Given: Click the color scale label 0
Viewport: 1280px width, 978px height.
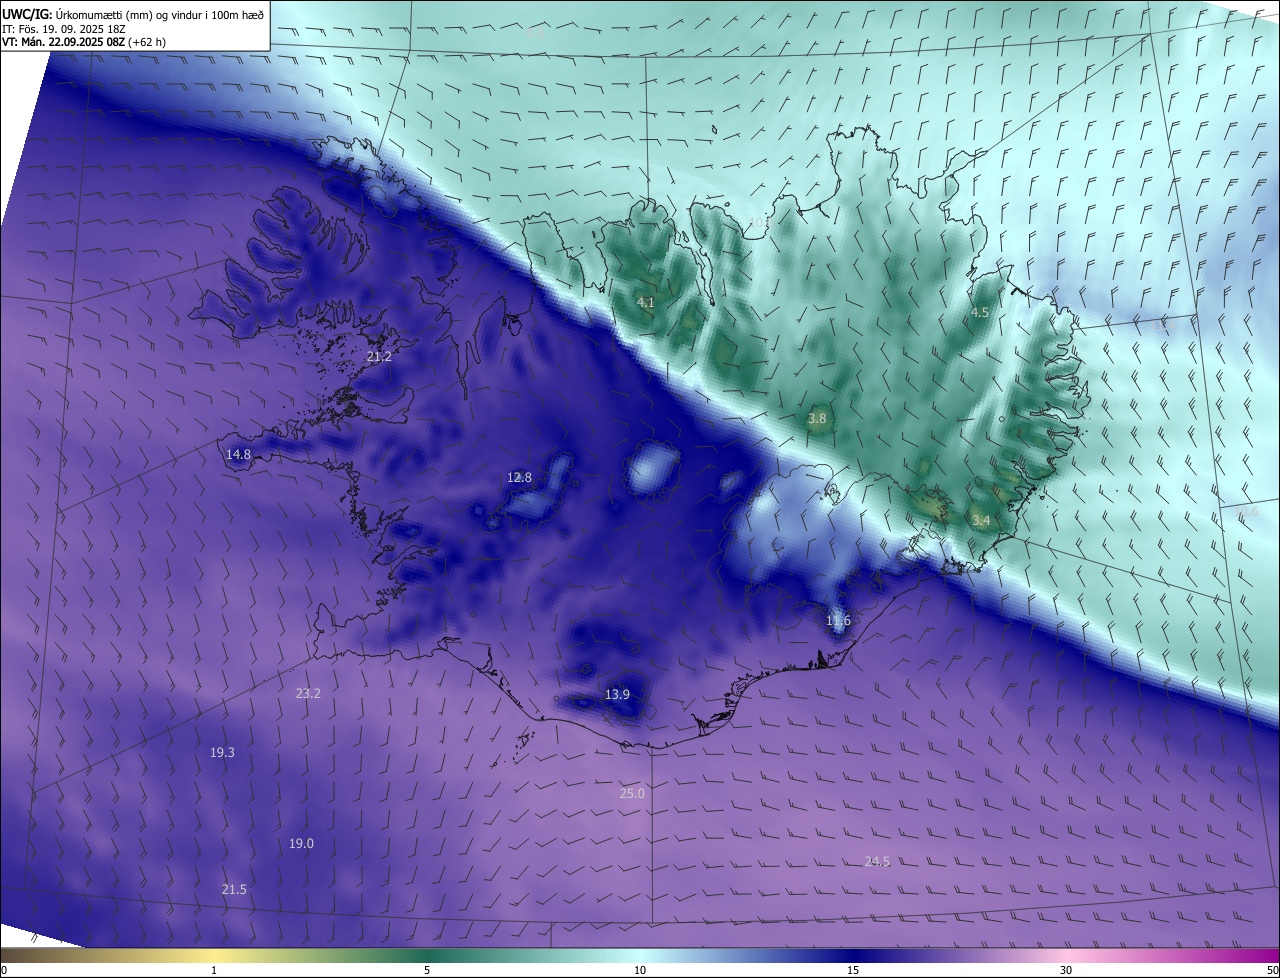Looking at the screenshot, I should tap(4, 971).
